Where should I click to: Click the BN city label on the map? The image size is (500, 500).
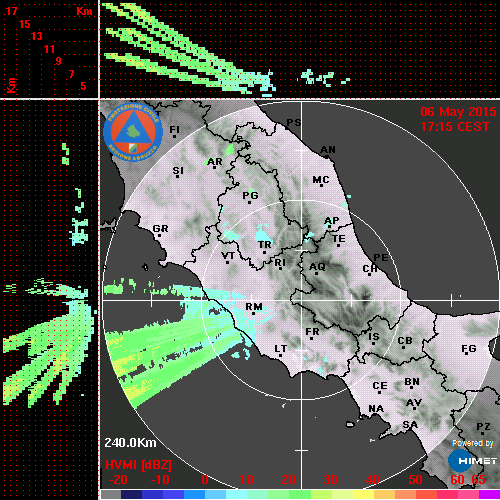[x=412, y=382]
